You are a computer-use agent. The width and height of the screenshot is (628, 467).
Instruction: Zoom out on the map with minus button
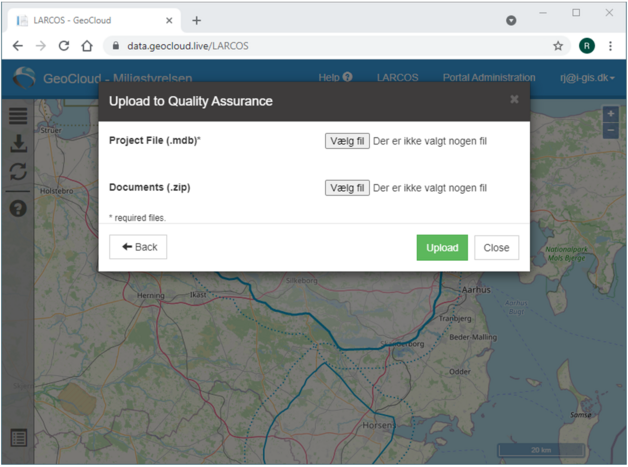[x=610, y=130]
